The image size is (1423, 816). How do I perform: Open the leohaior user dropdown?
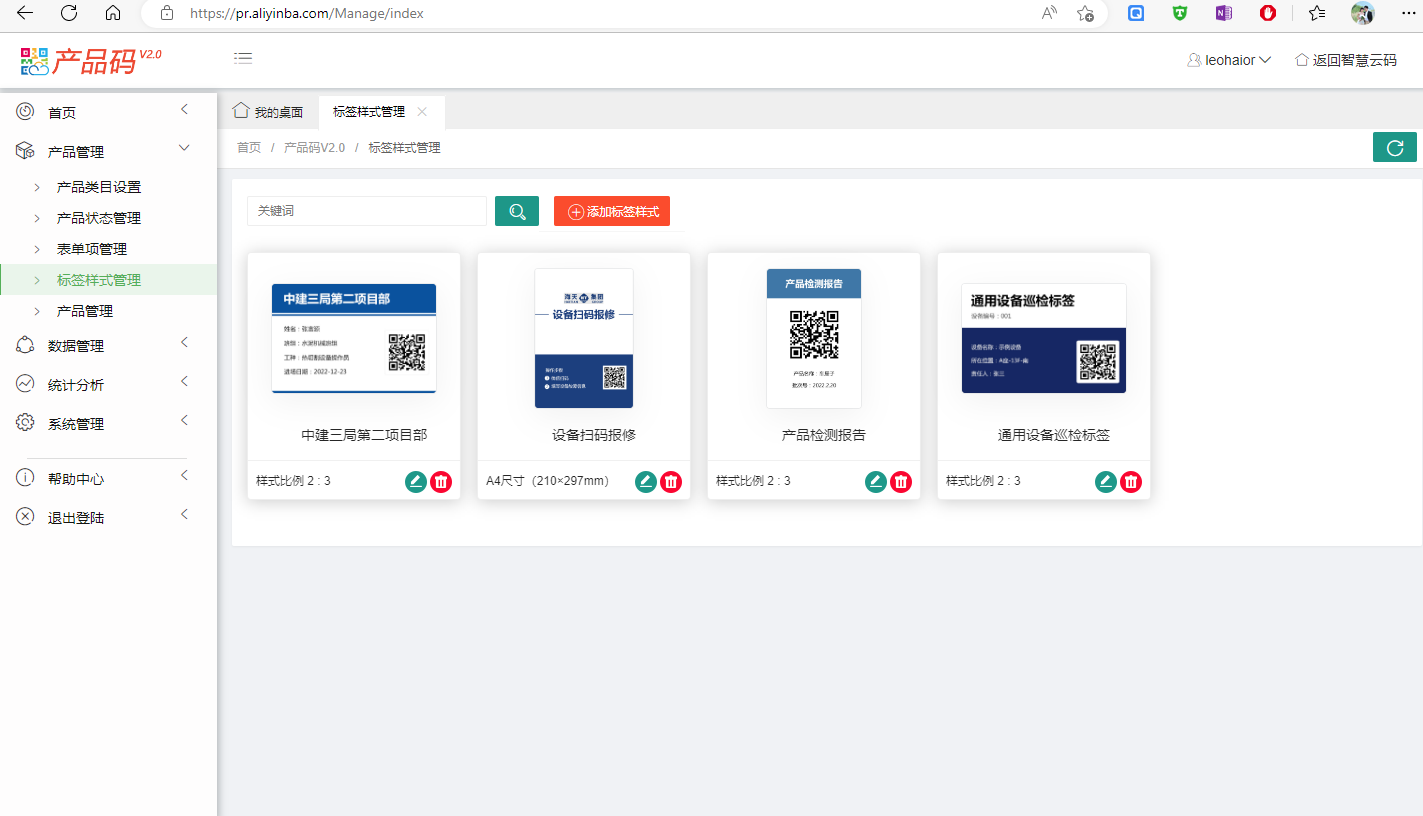click(1229, 60)
